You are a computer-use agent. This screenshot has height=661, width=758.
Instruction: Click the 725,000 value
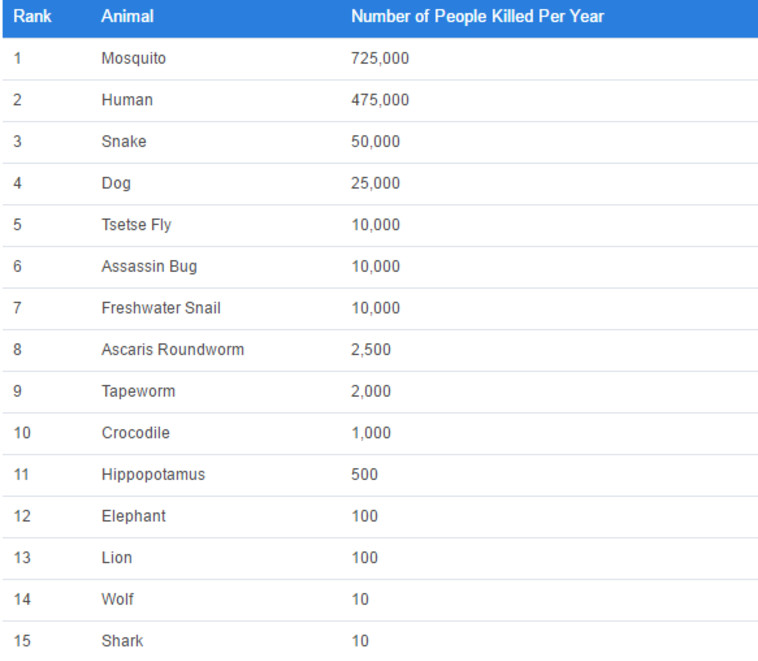coord(380,59)
